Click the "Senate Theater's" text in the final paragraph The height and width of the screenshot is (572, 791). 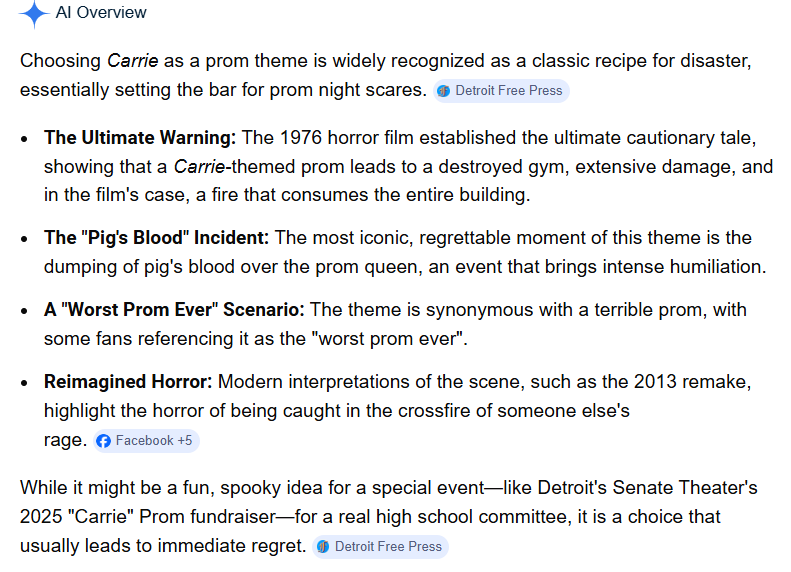point(692,489)
